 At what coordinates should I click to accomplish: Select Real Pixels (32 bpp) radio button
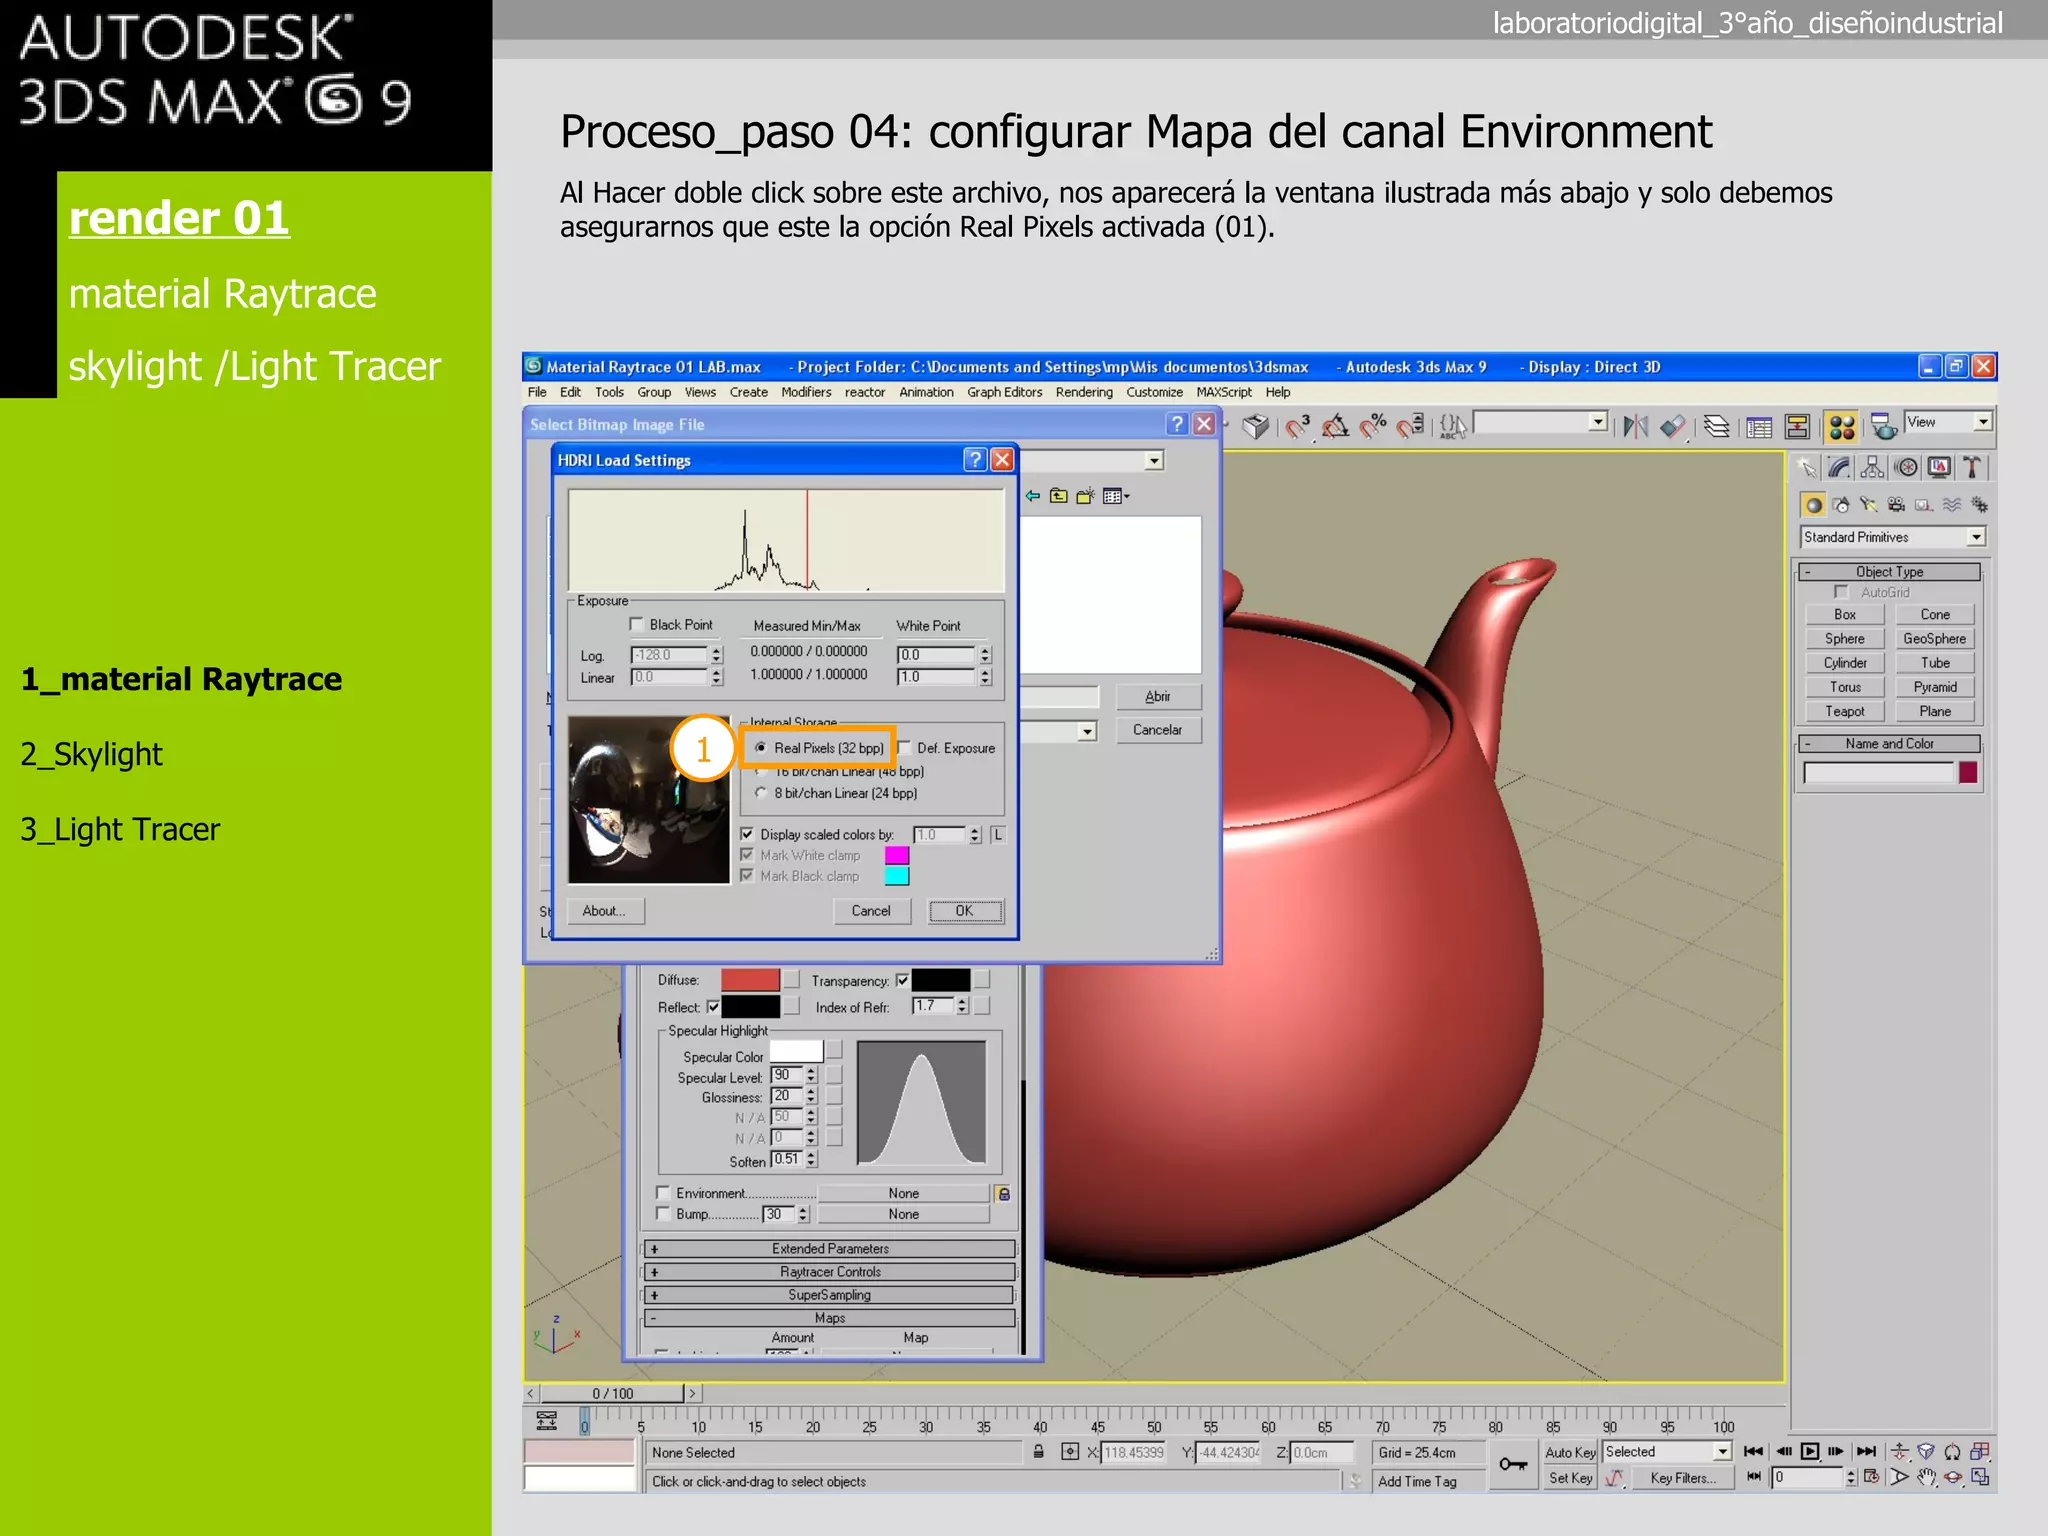coord(761,747)
